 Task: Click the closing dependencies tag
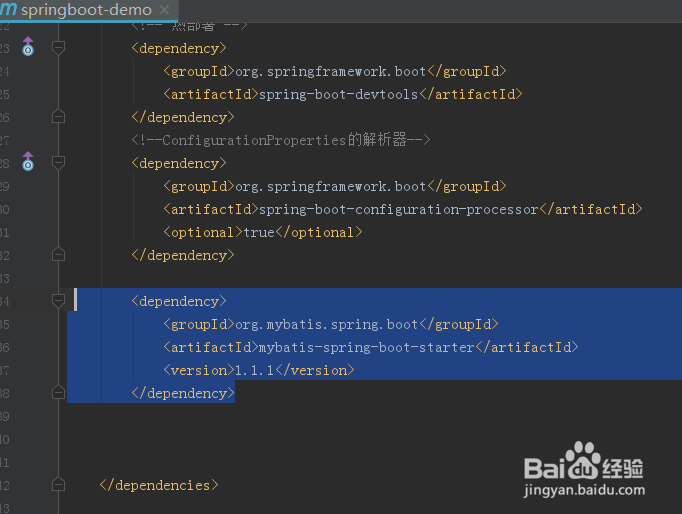click(x=158, y=485)
